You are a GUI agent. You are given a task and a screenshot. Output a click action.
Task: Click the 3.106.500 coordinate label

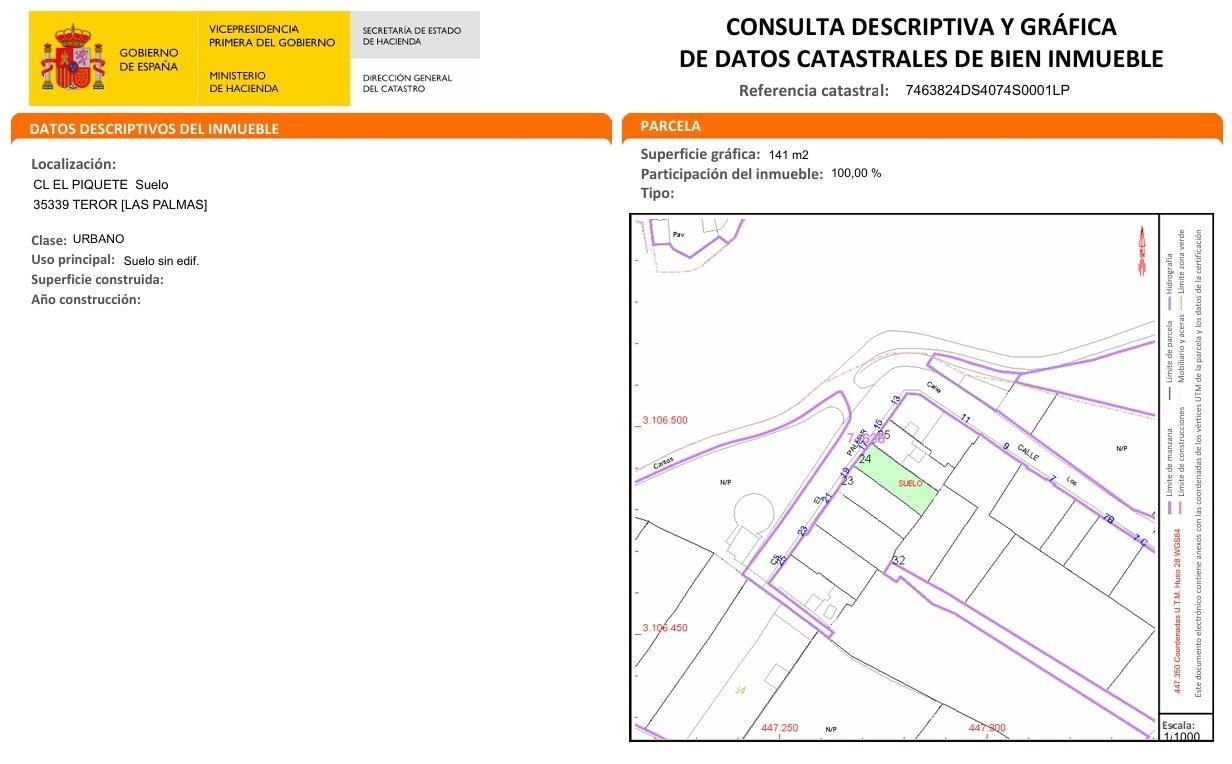click(x=664, y=420)
